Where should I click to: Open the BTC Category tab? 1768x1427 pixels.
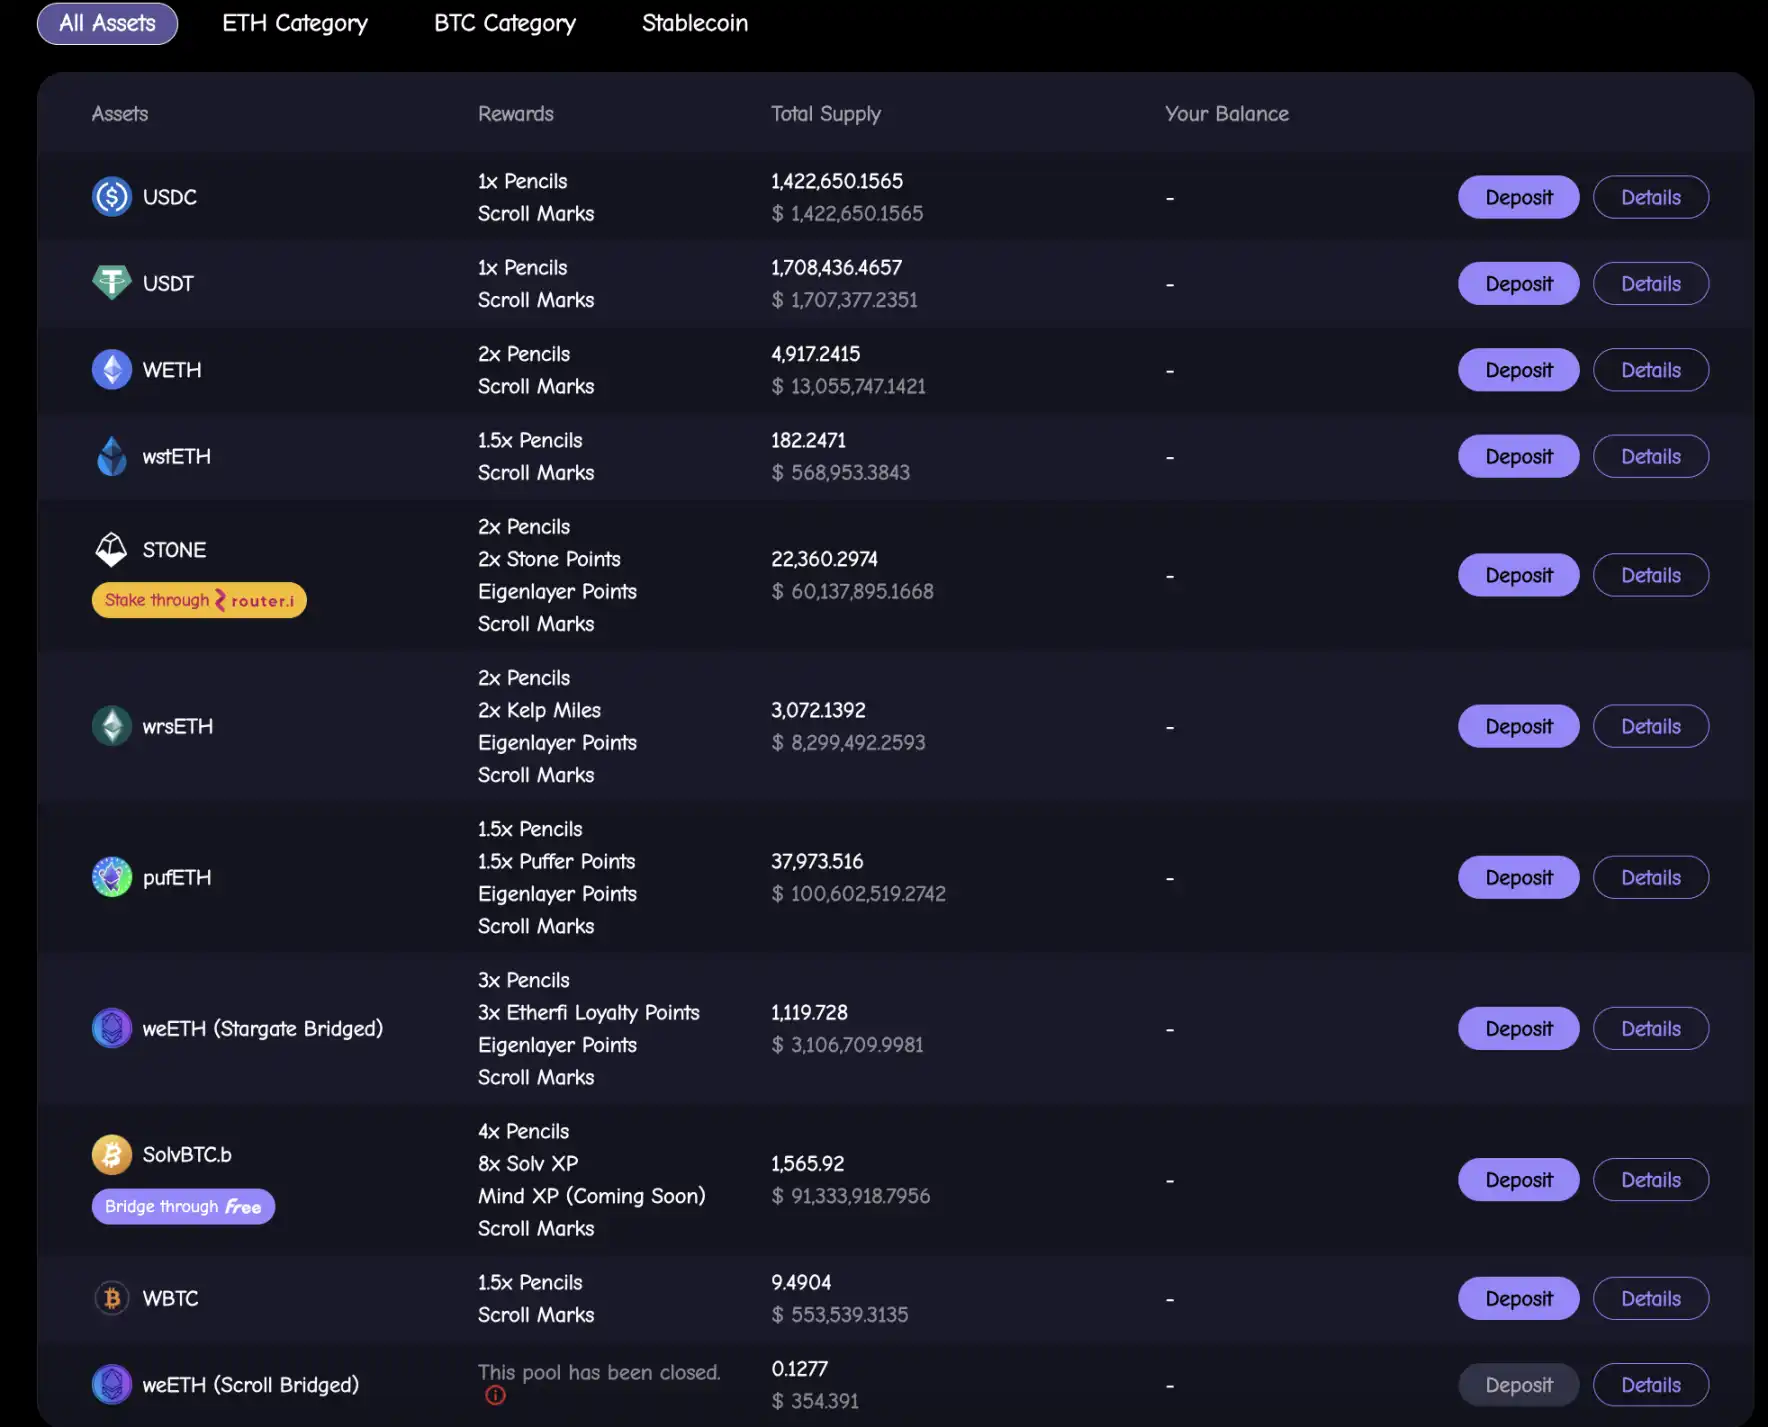pos(505,23)
